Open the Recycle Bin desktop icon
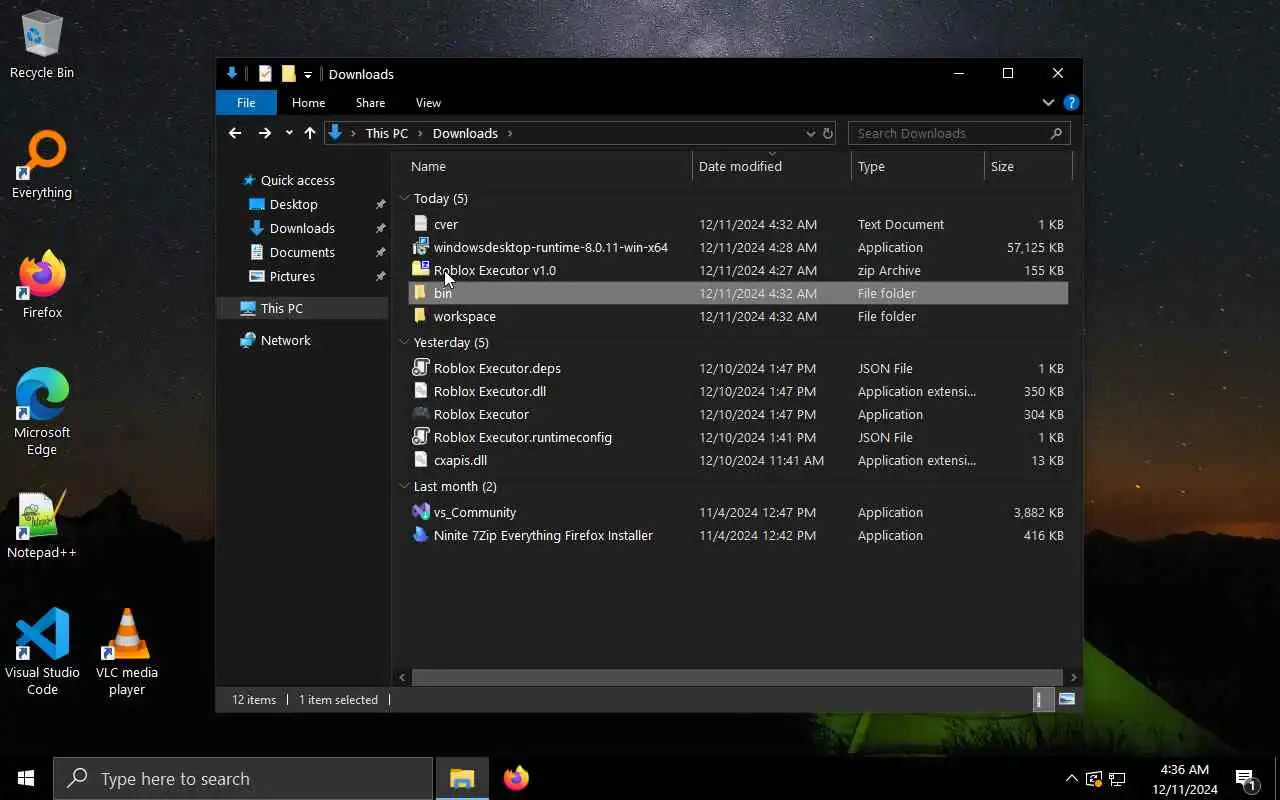 click(42, 45)
